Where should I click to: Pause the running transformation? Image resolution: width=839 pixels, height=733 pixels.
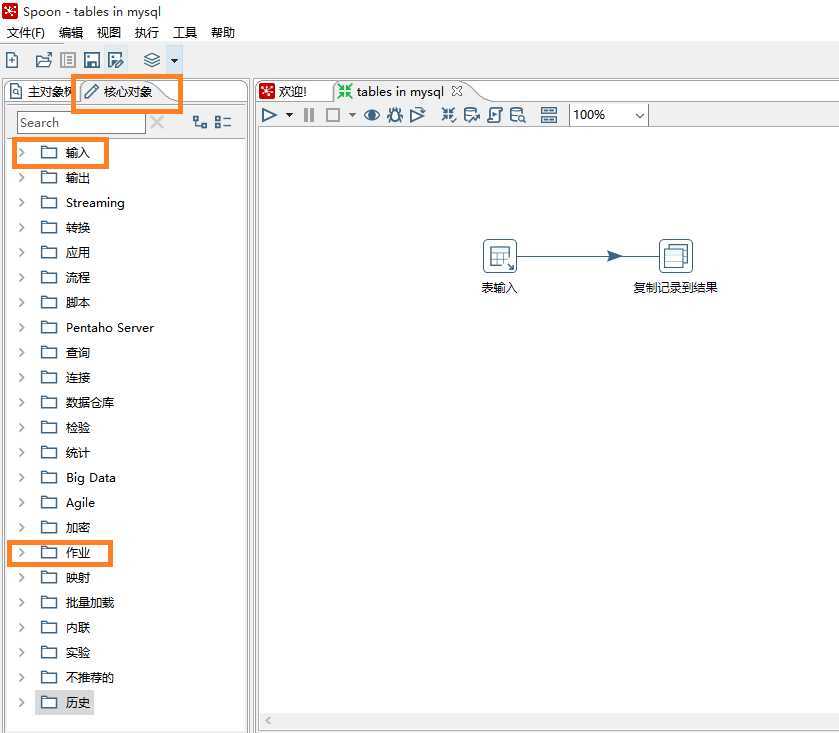click(x=309, y=115)
